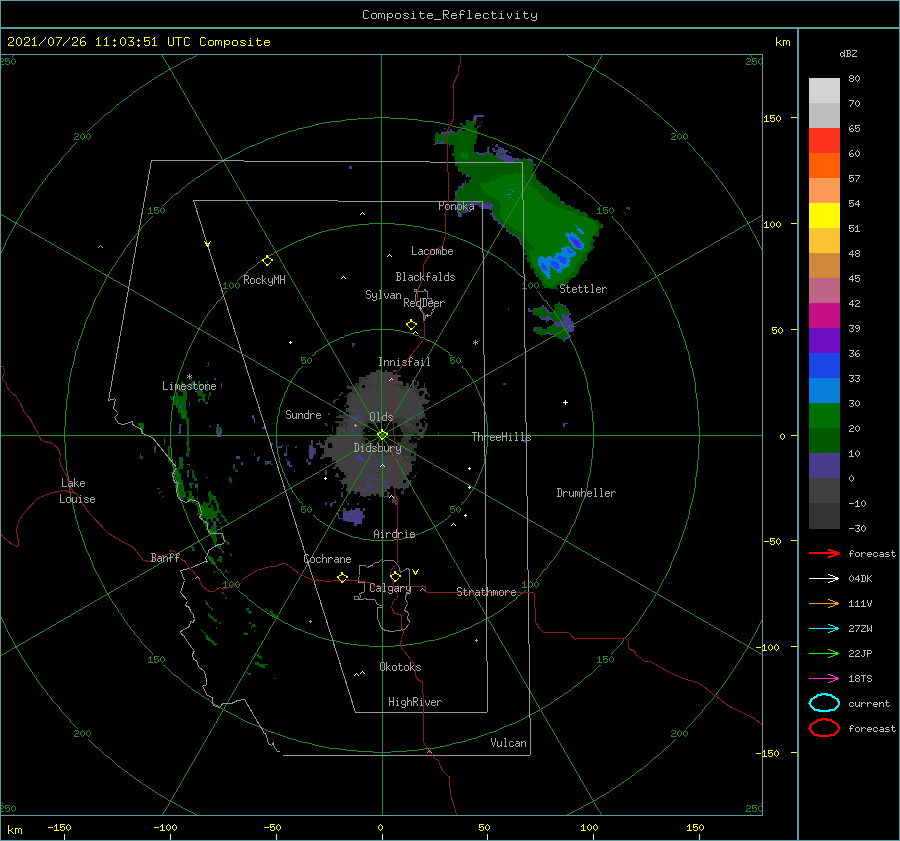Click the RedDeer city label
The image size is (900, 841).
pyautogui.click(x=424, y=303)
